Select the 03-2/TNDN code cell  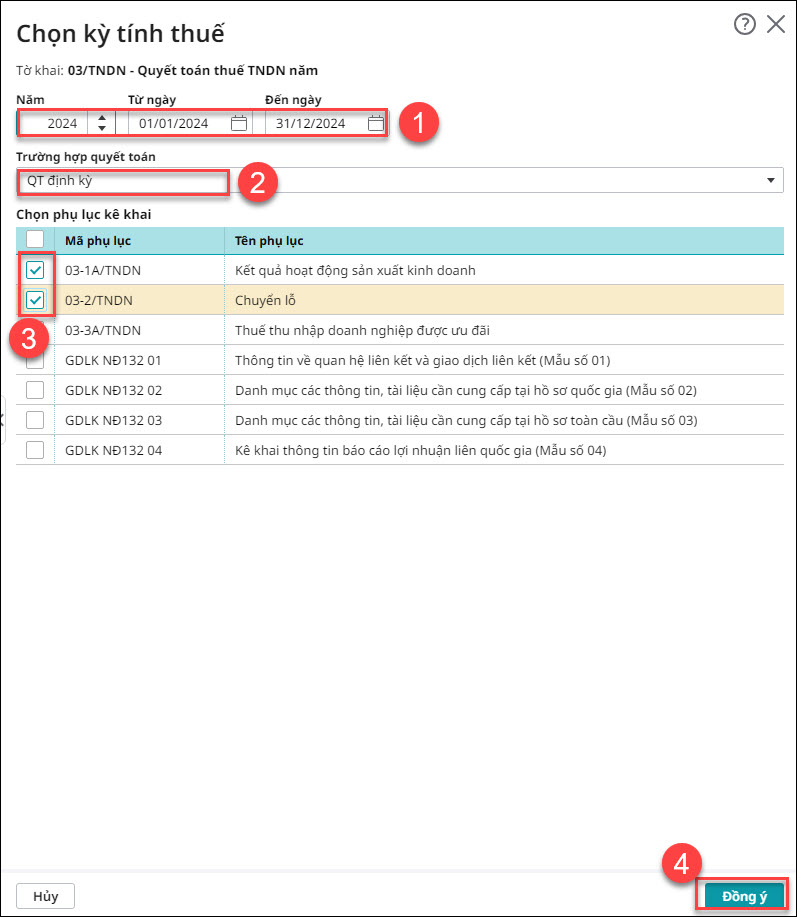pyautogui.click(x=140, y=300)
